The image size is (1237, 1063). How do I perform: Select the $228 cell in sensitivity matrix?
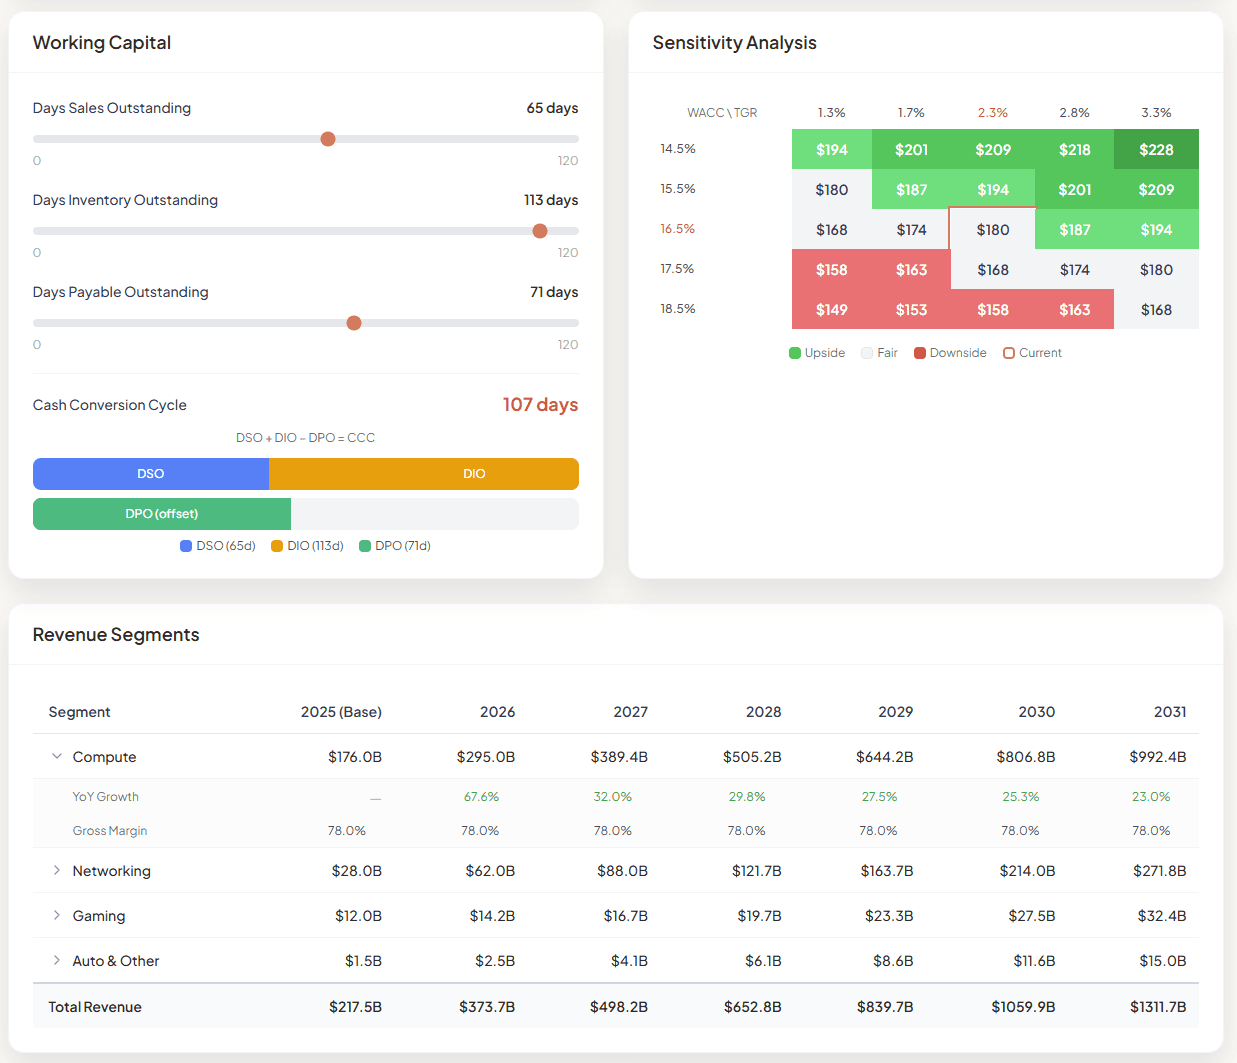1156,149
